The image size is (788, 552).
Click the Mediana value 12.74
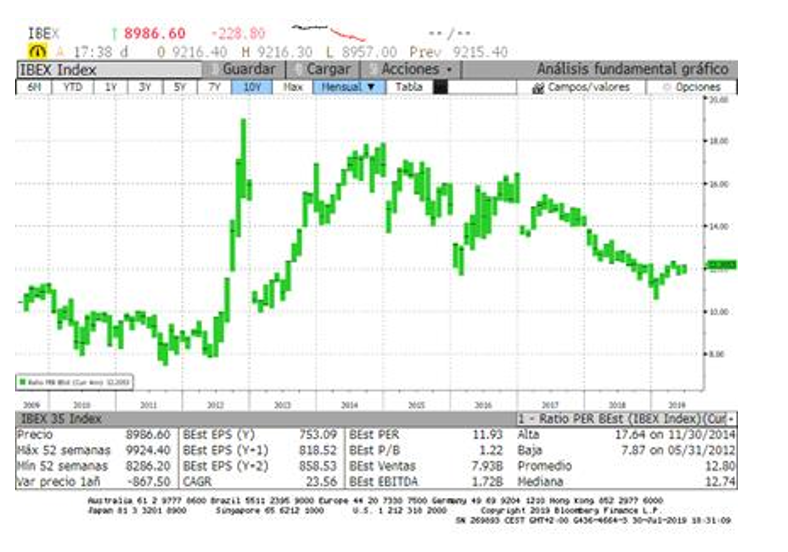pos(721,482)
